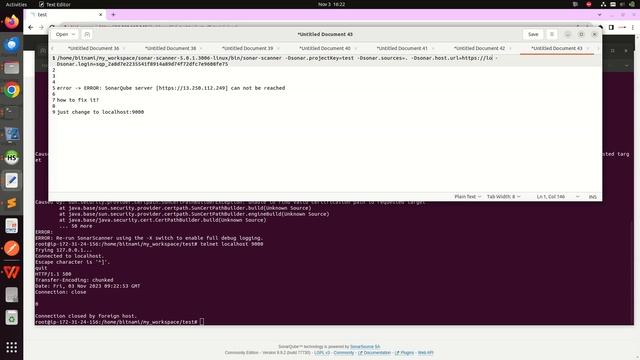Click the red tray indicator icon
The height and width of the screenshot is (360, 640).
(589, 4)
